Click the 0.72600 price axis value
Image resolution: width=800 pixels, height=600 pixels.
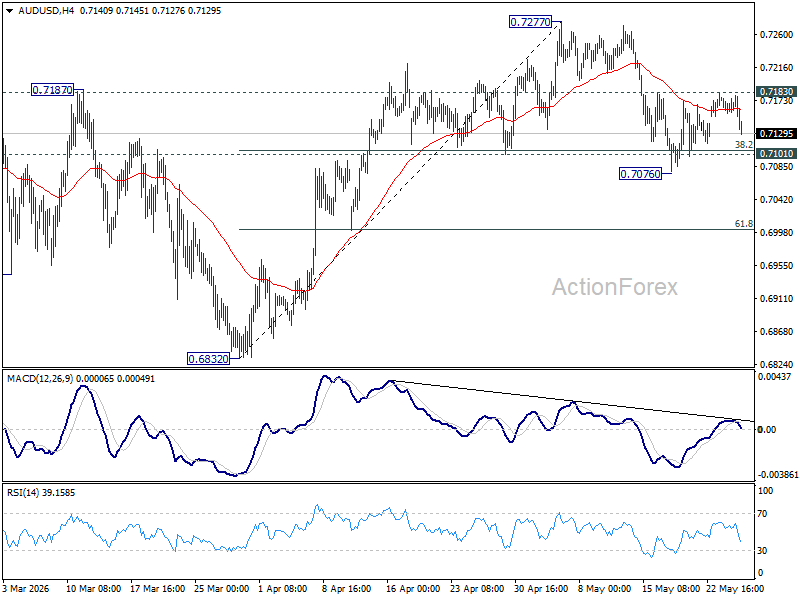coord(777,35)
